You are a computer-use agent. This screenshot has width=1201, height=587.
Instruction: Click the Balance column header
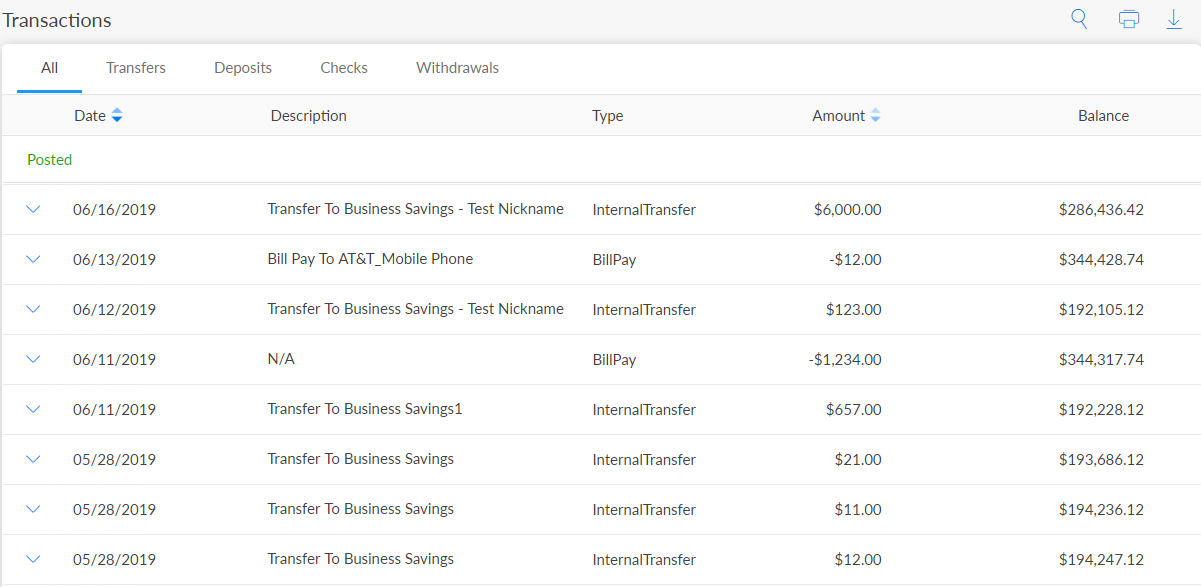(1103, 116)
